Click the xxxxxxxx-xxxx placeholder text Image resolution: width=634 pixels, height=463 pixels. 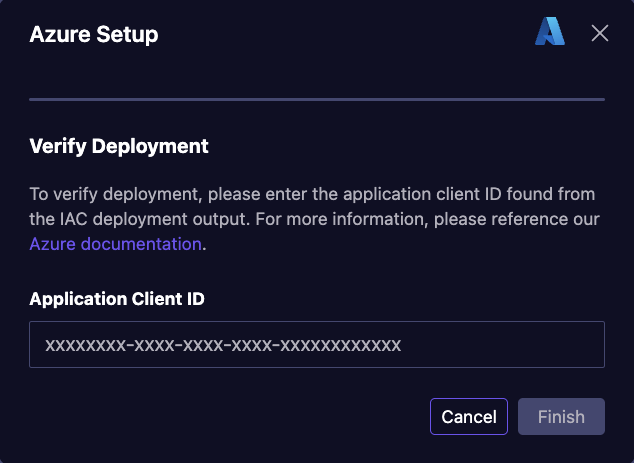pyautogui.click(x=223, y=345)
